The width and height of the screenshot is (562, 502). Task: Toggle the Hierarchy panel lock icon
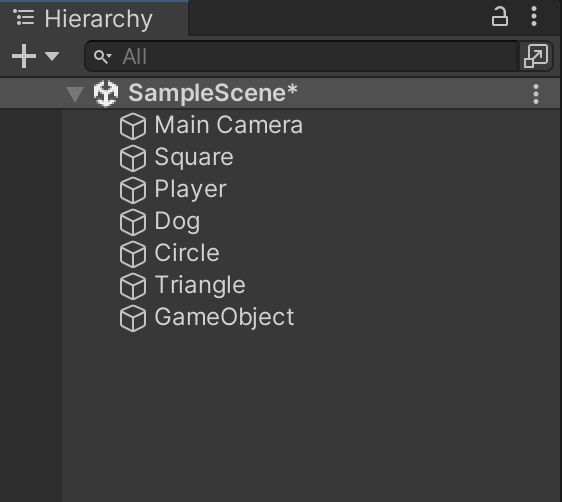coord(500,16)
